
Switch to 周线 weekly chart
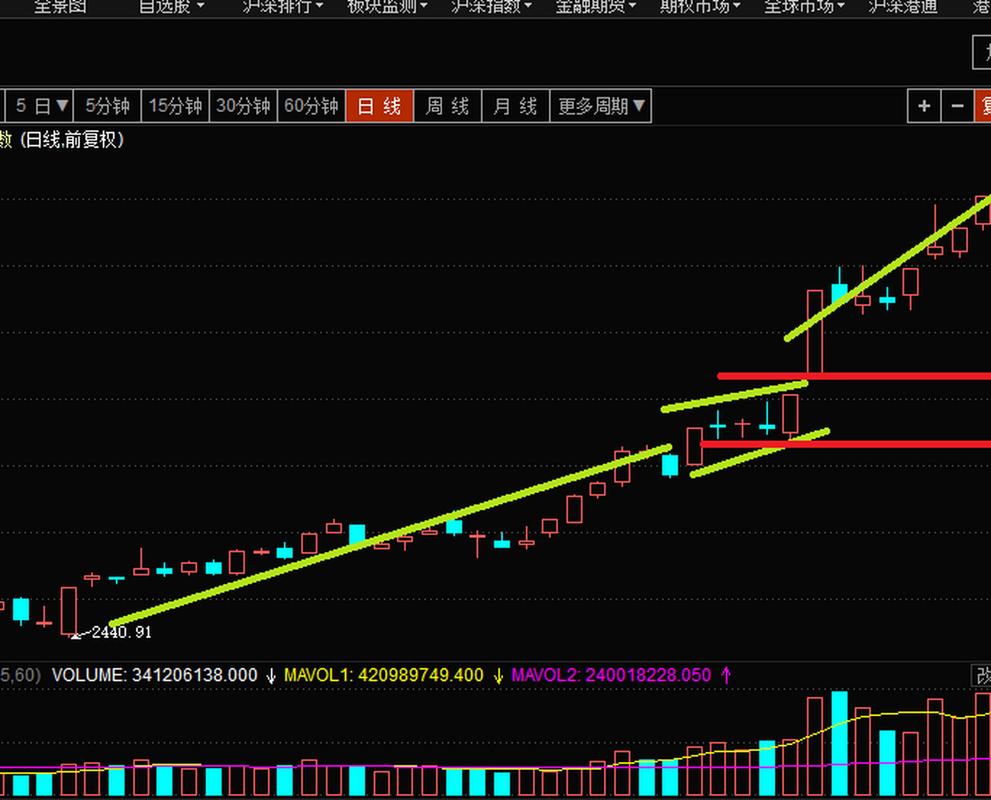coord(447,106)
